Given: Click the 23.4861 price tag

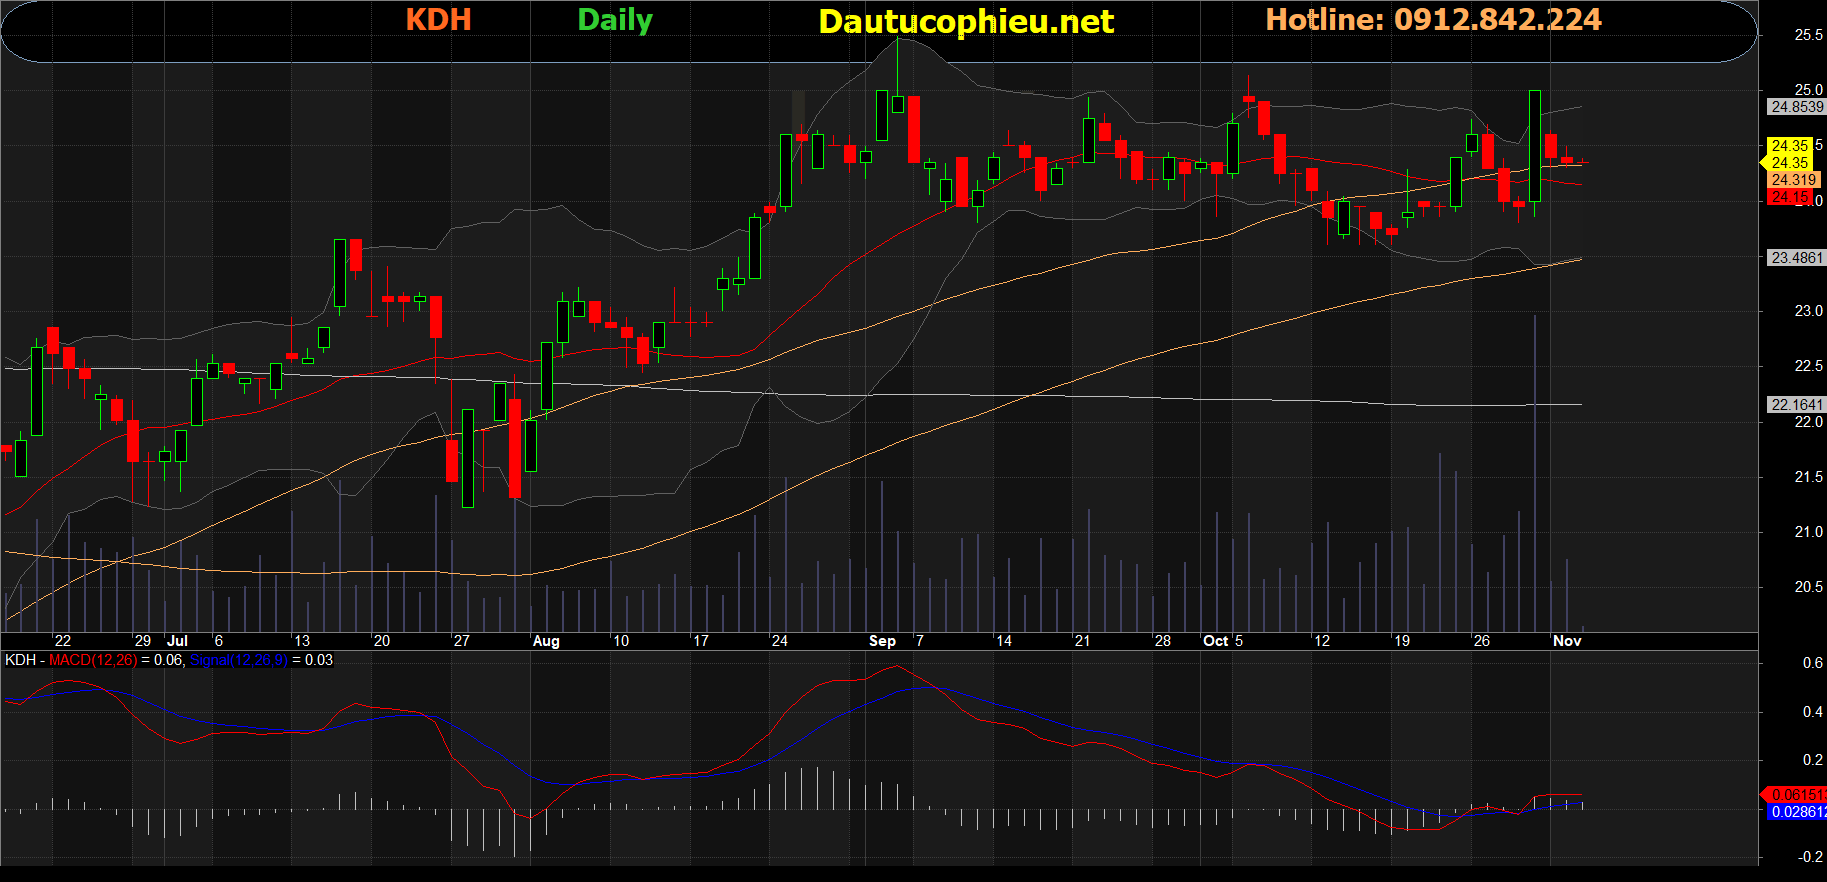Looking at the screenshot, I should pyautogui.click(x=1796, y=258).
